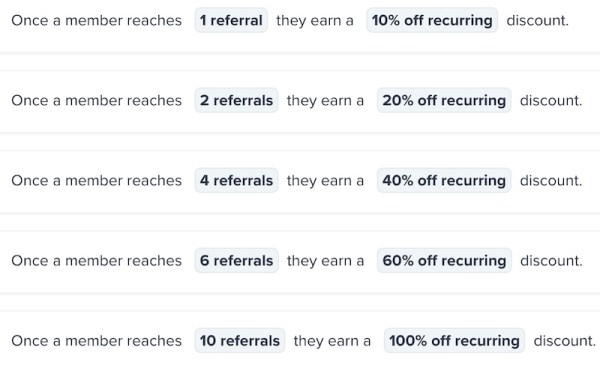Open the "60% off recurring" badge
Image resolution: width=600 pixels, height=371 pixels.
(x=444, y=260)
